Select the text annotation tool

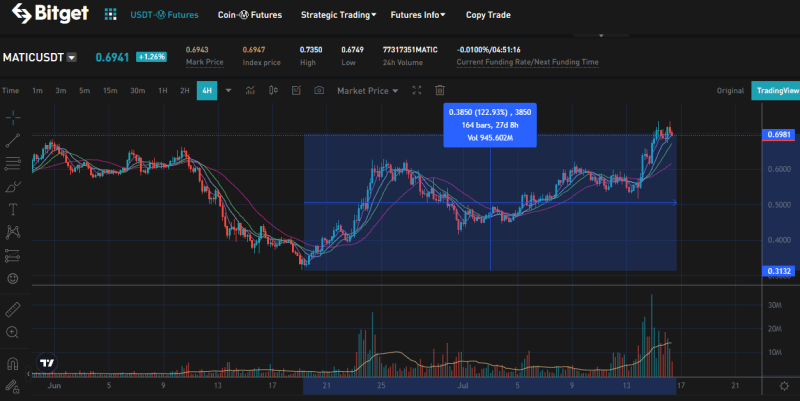point(13,209)
